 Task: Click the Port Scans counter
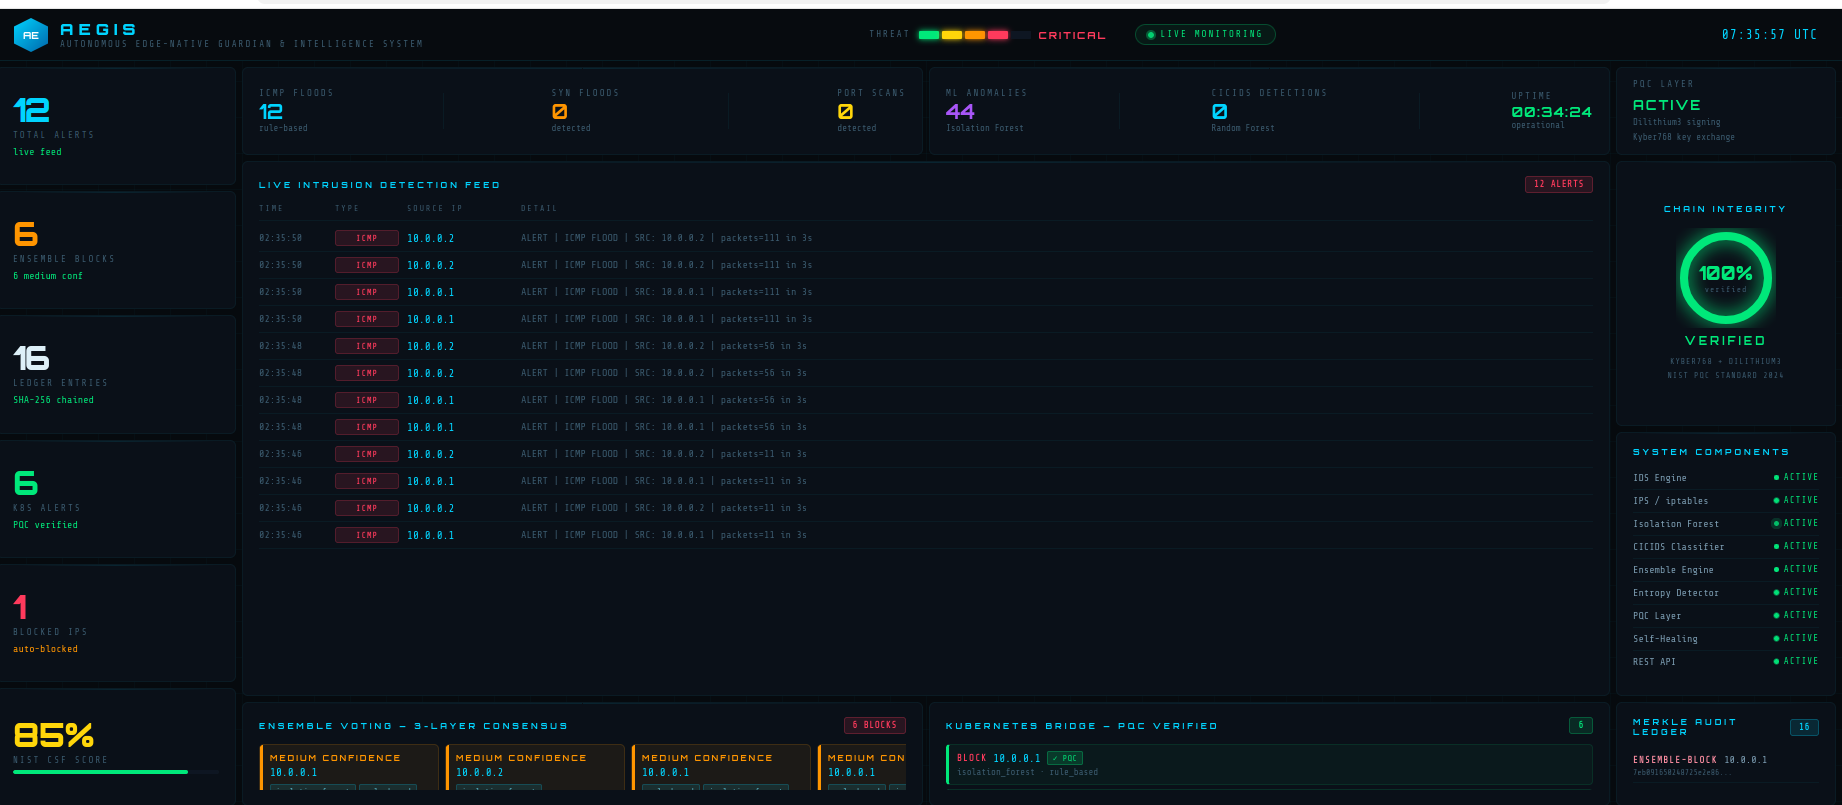870,111
